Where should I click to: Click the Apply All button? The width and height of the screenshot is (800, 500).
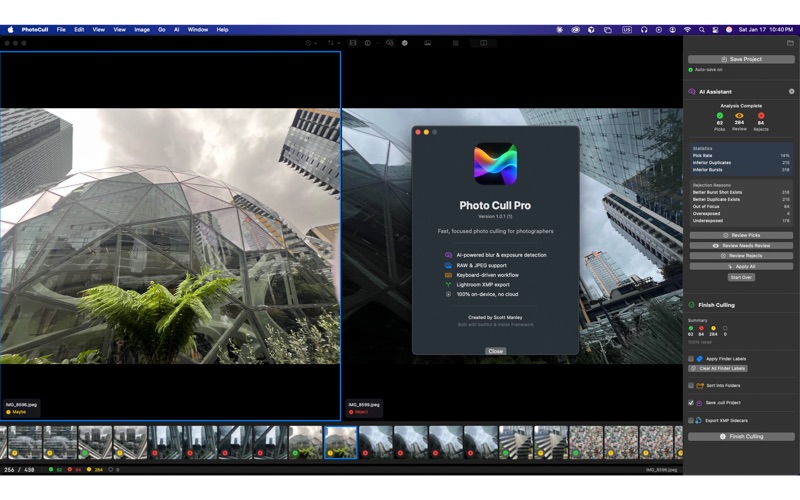[x=741, y=266]
